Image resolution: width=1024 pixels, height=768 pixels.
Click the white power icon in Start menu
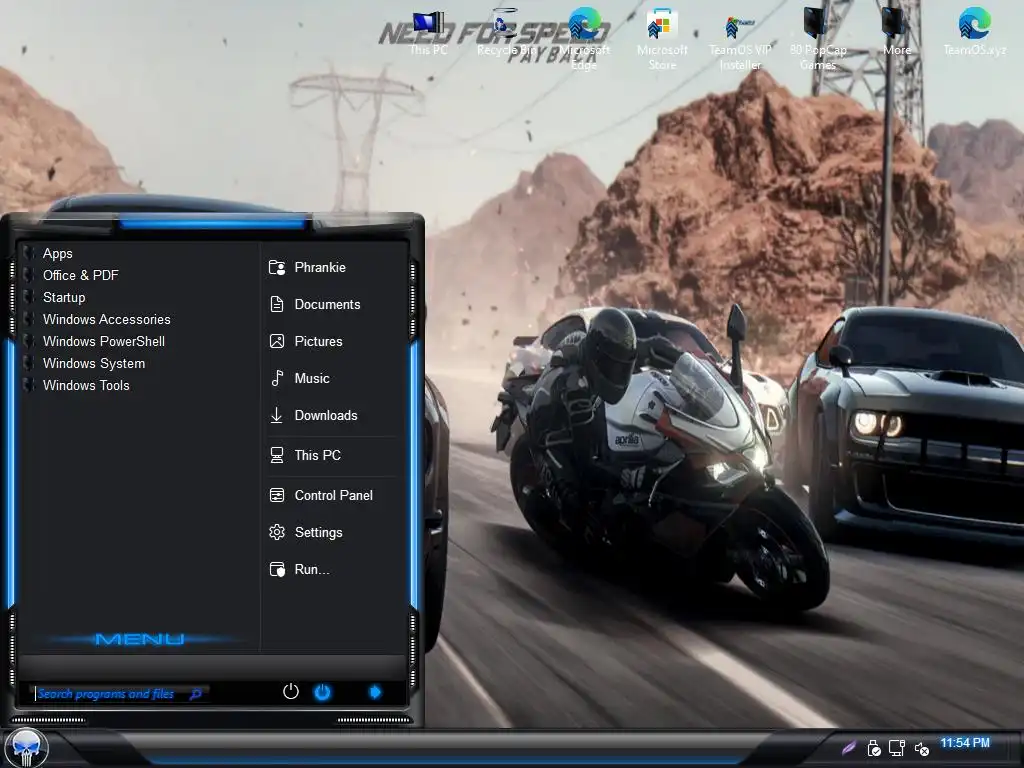(x=291, y=692)
